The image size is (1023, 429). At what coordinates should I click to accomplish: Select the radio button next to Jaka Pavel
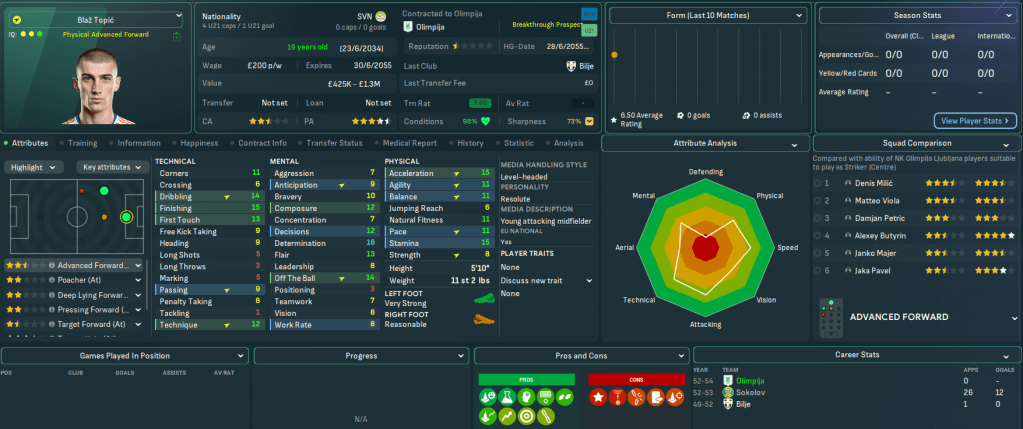[817, 270]
